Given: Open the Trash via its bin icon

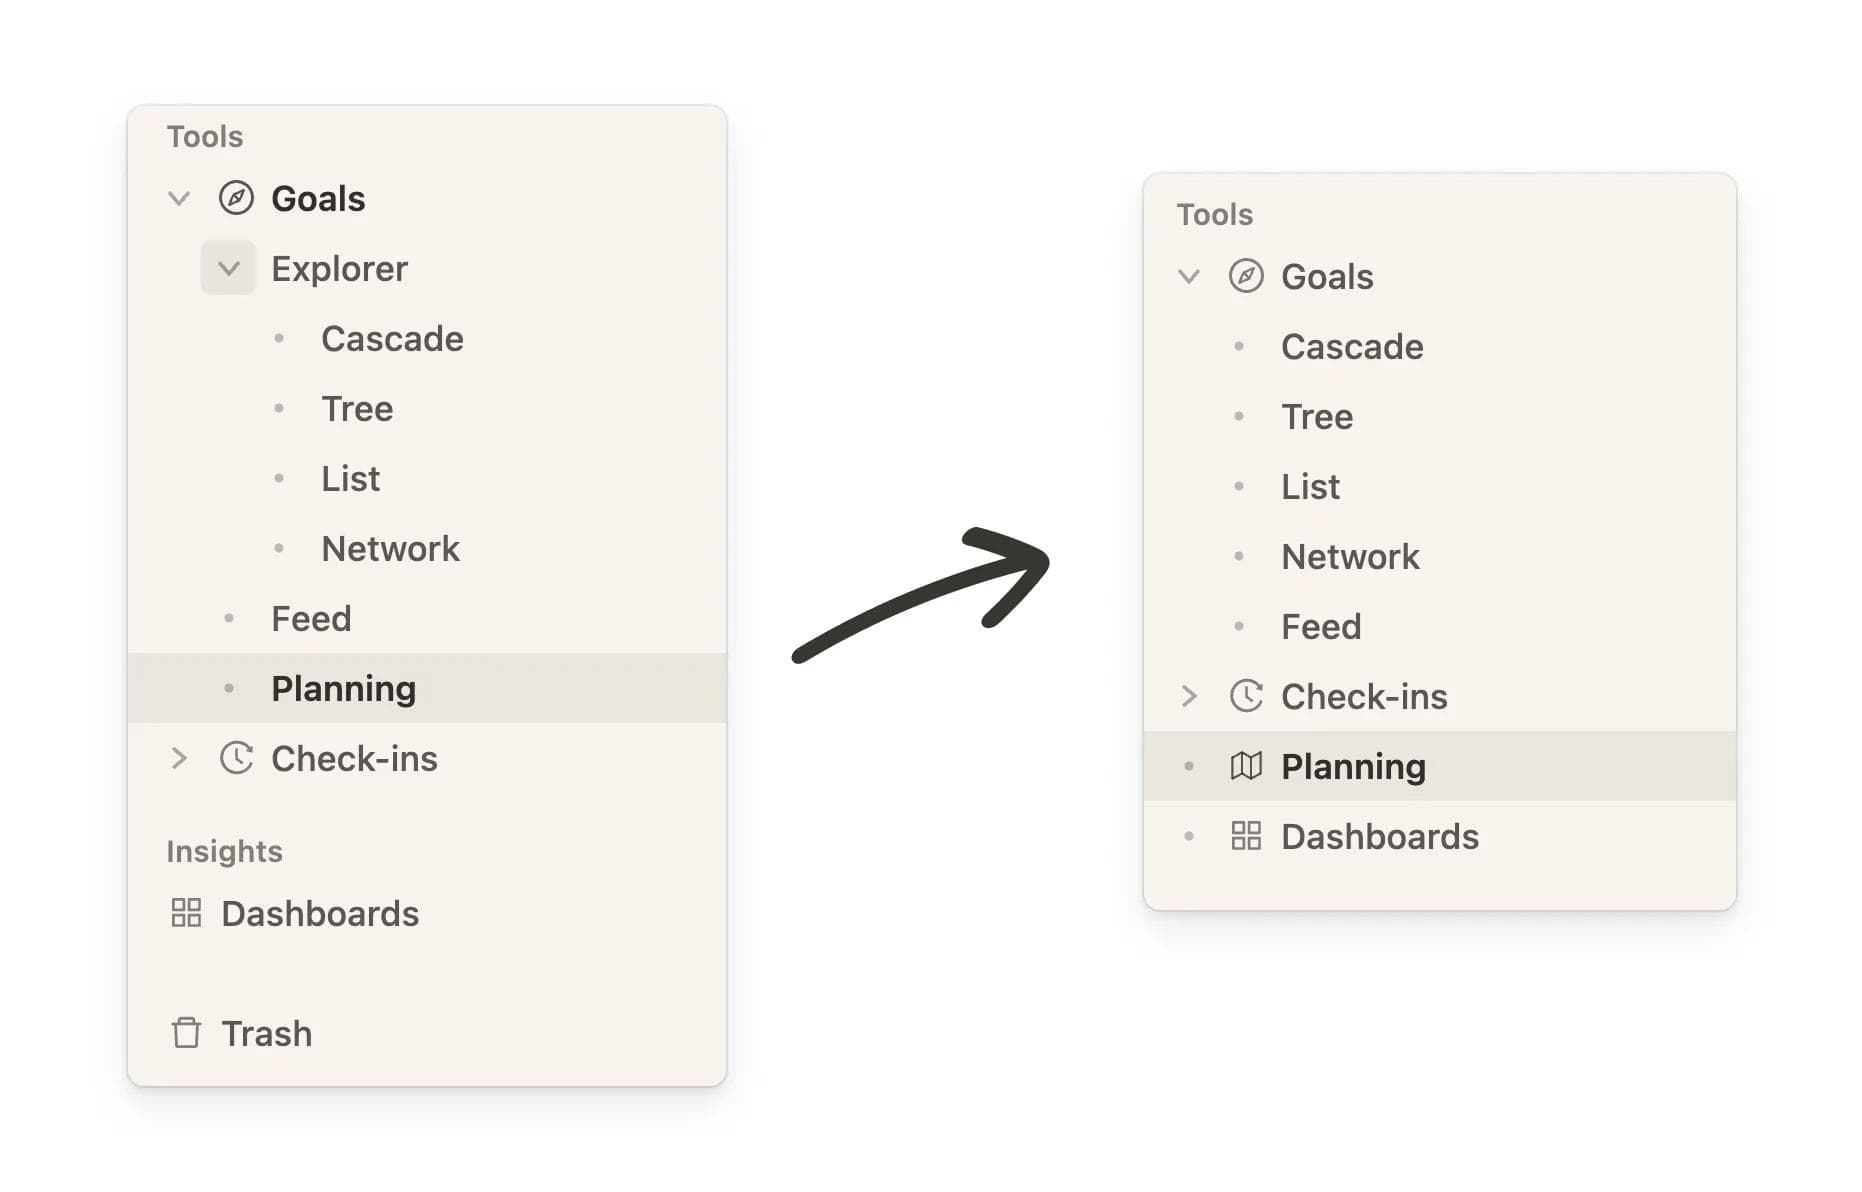Looking at the screenshot, I should pos(186,1033).
